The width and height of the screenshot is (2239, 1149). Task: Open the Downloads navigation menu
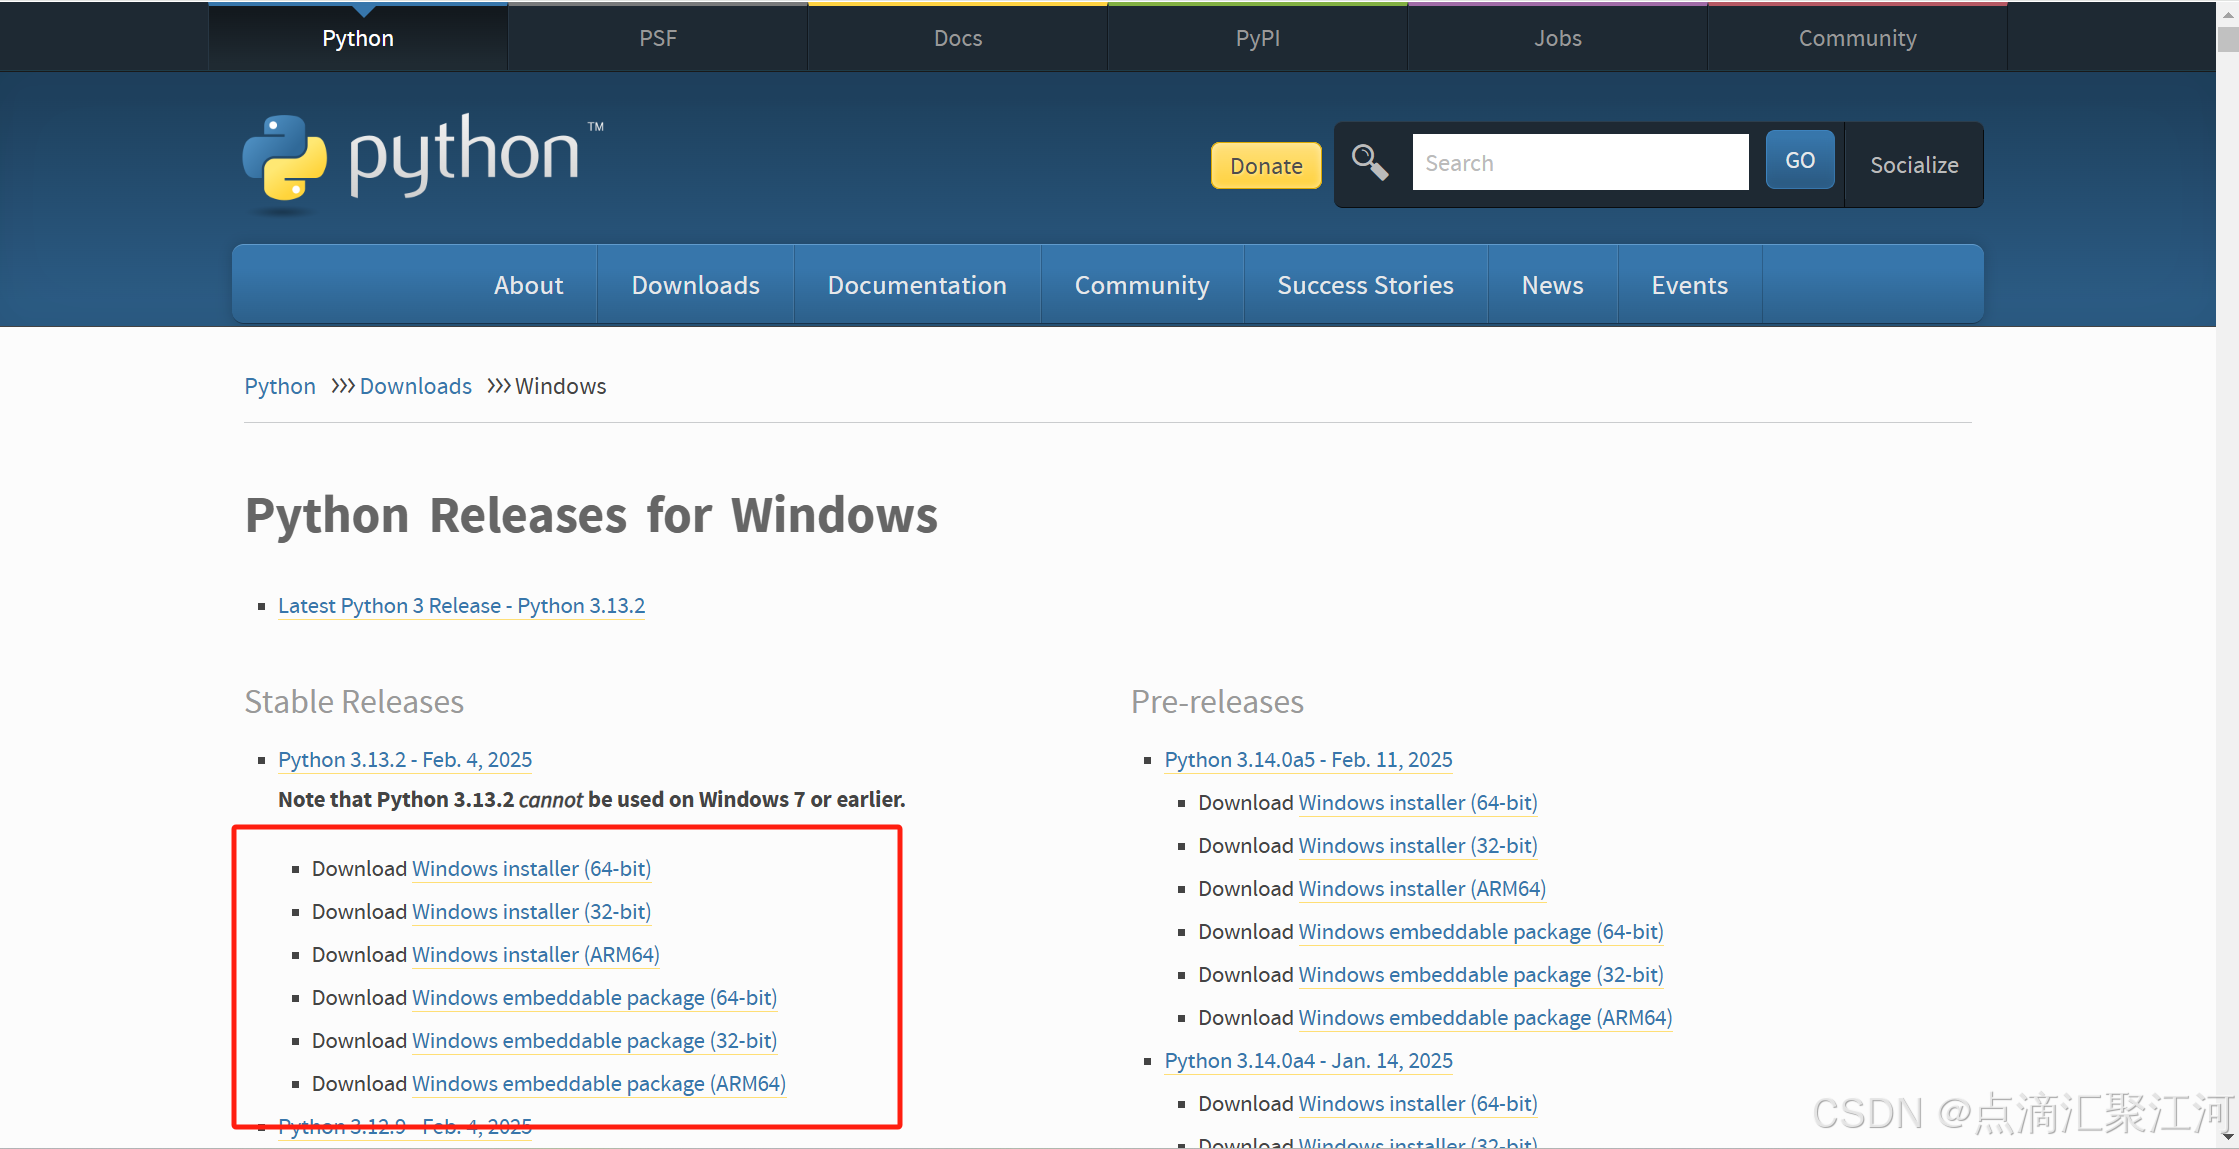(695, 285)
